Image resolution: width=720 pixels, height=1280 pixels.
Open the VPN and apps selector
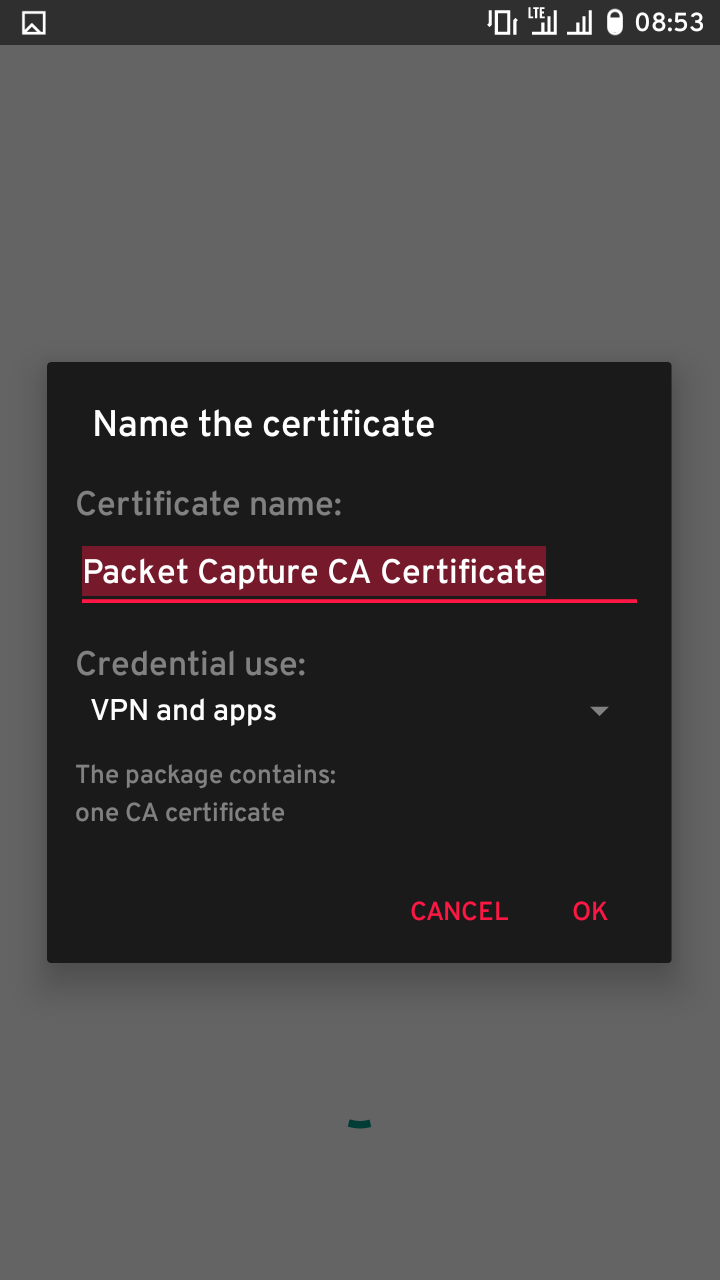[x=183, y=710]
